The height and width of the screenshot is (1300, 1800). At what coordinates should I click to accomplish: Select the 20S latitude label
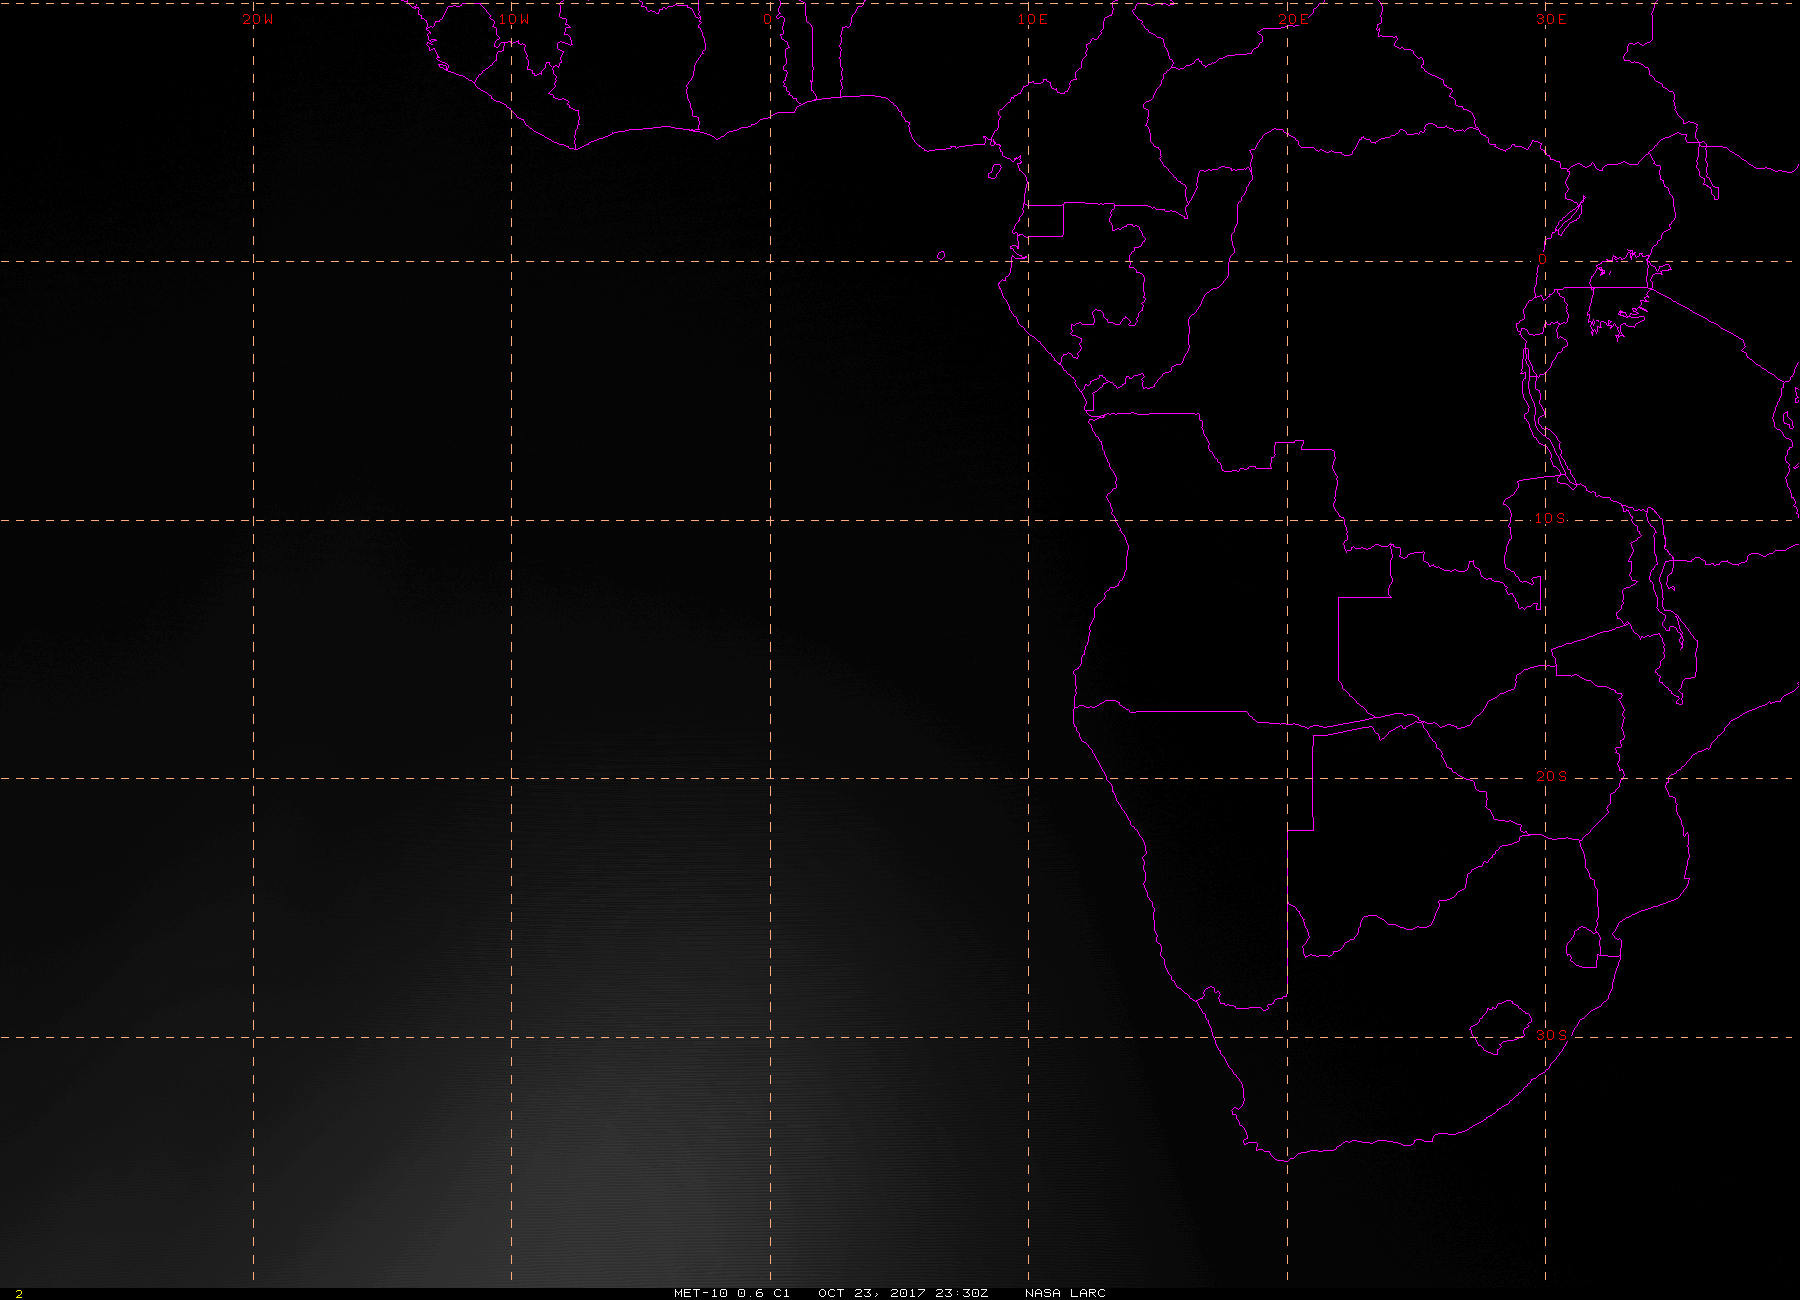click(1551, 777)
